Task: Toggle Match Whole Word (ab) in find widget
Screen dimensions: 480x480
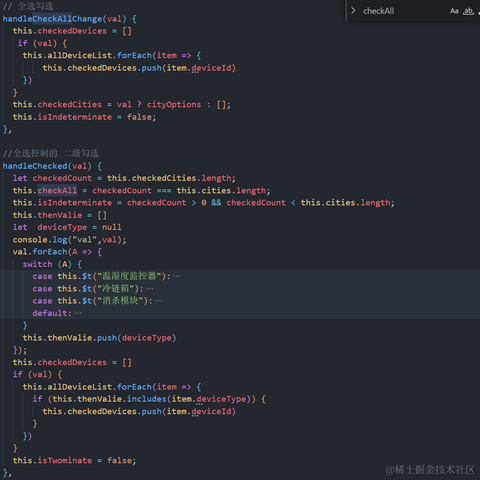Action: click(x=468, y=11)
